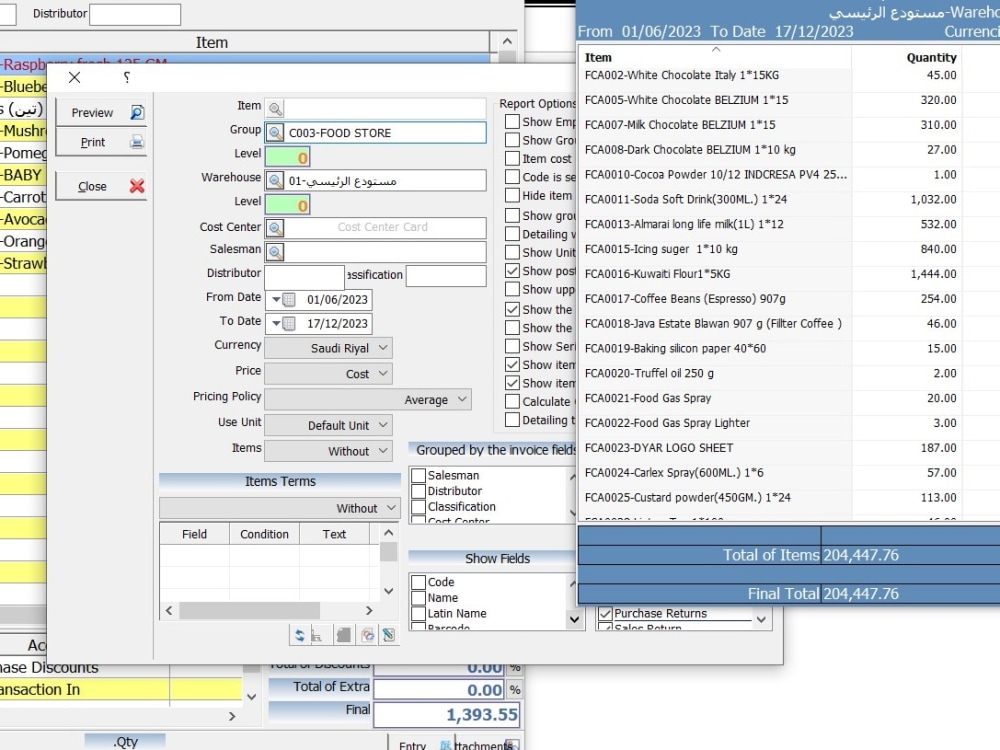Click the Final total field 1,393.55
The width and height of the screenshot is (1000, 750).
click(x=446, y=714)
